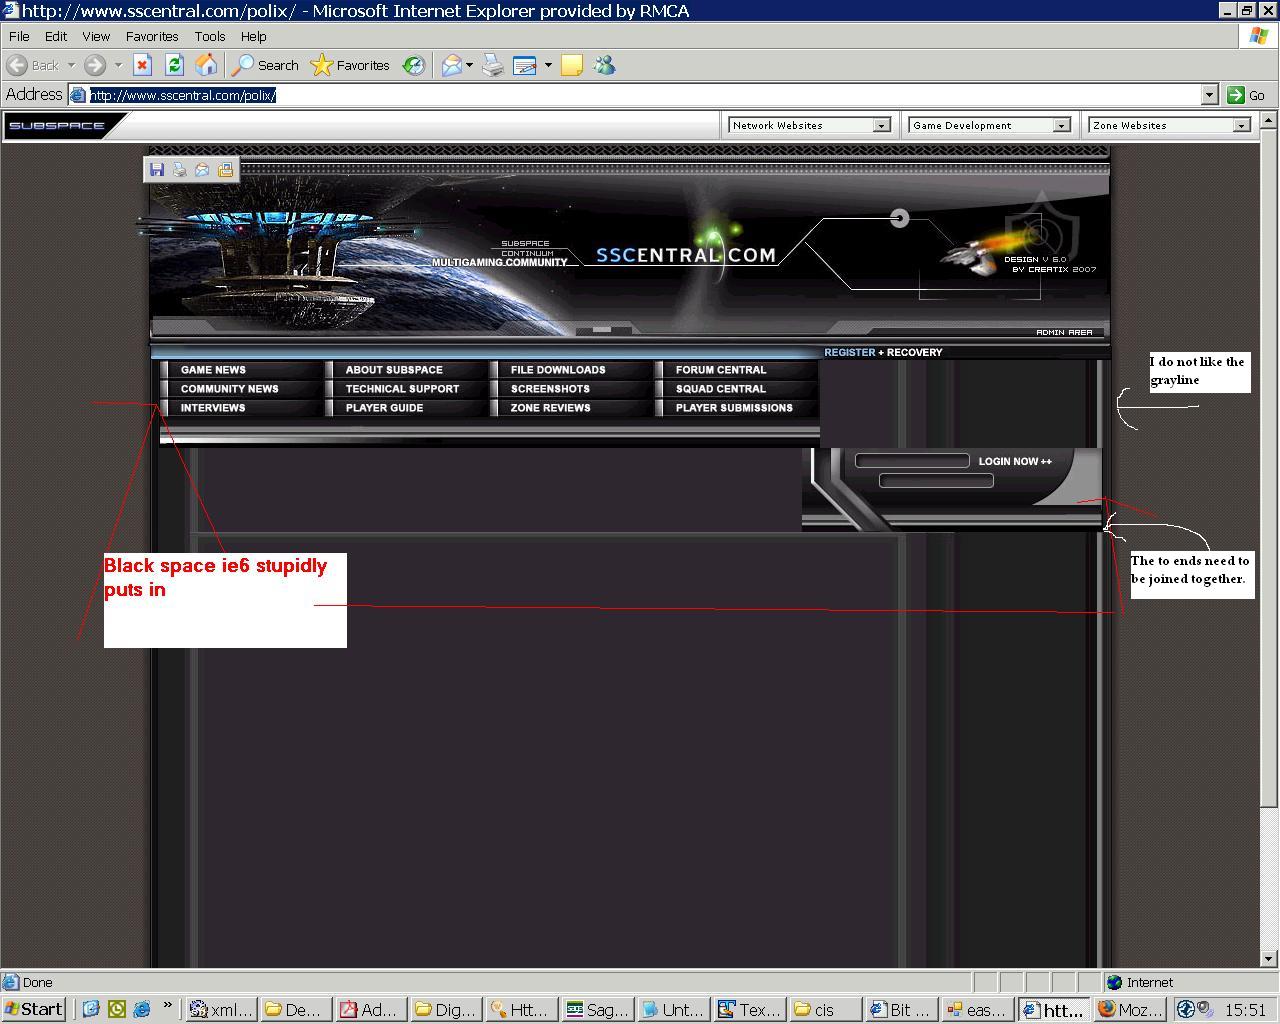Launch Internet Explorer from Quick Launch
Viewport: 1280px width, 1024px height.
[141, 1009]
